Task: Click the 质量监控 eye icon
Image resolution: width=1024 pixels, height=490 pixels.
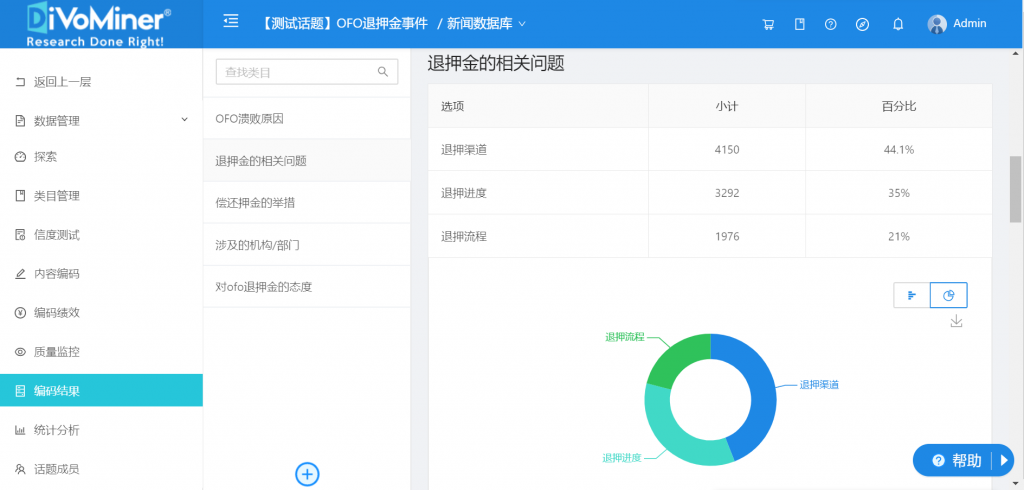Action: 20,351
